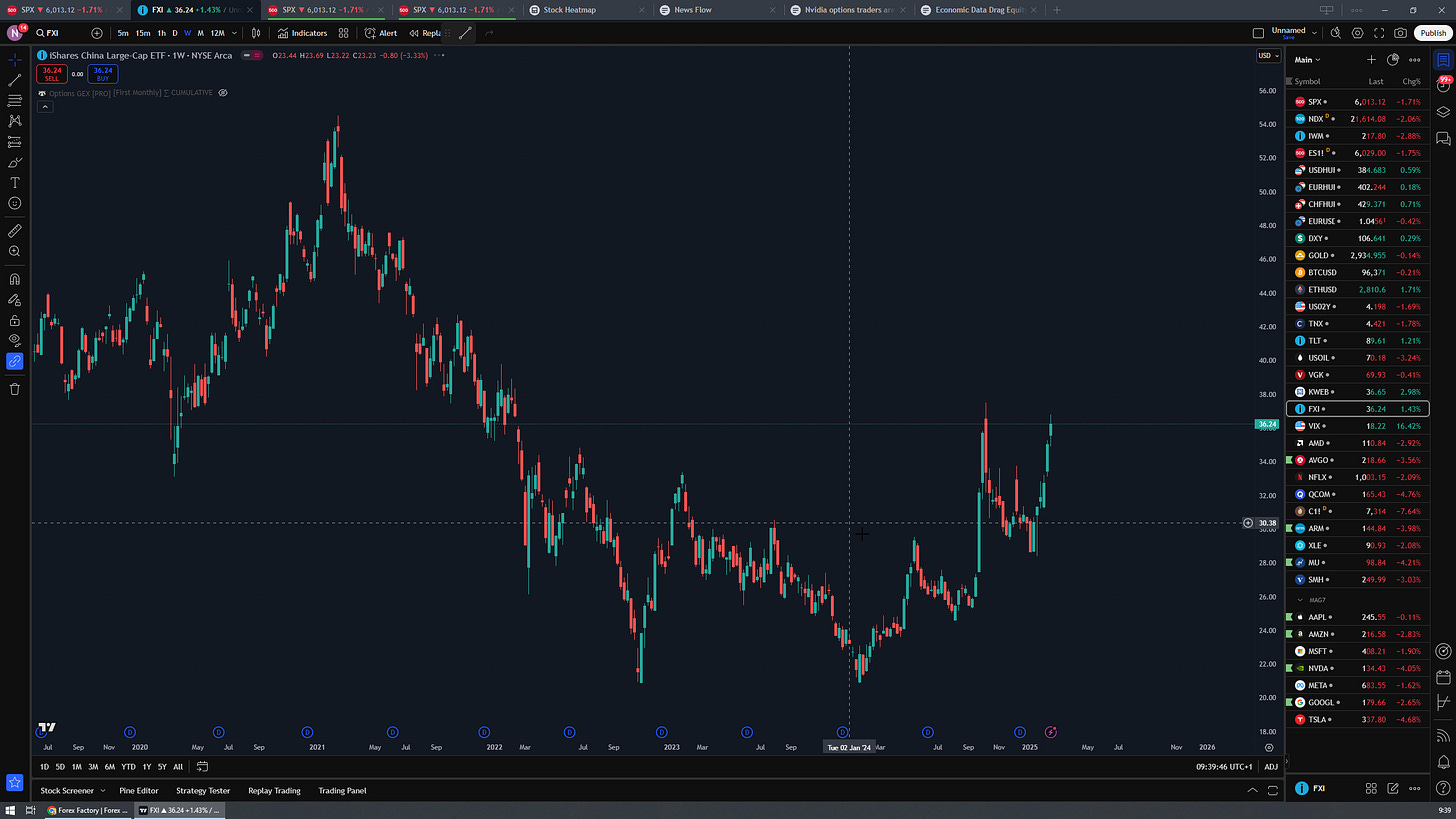Open the favorites star toolbar button
This screenshot has height=819, width=1456.
point(15,782)
